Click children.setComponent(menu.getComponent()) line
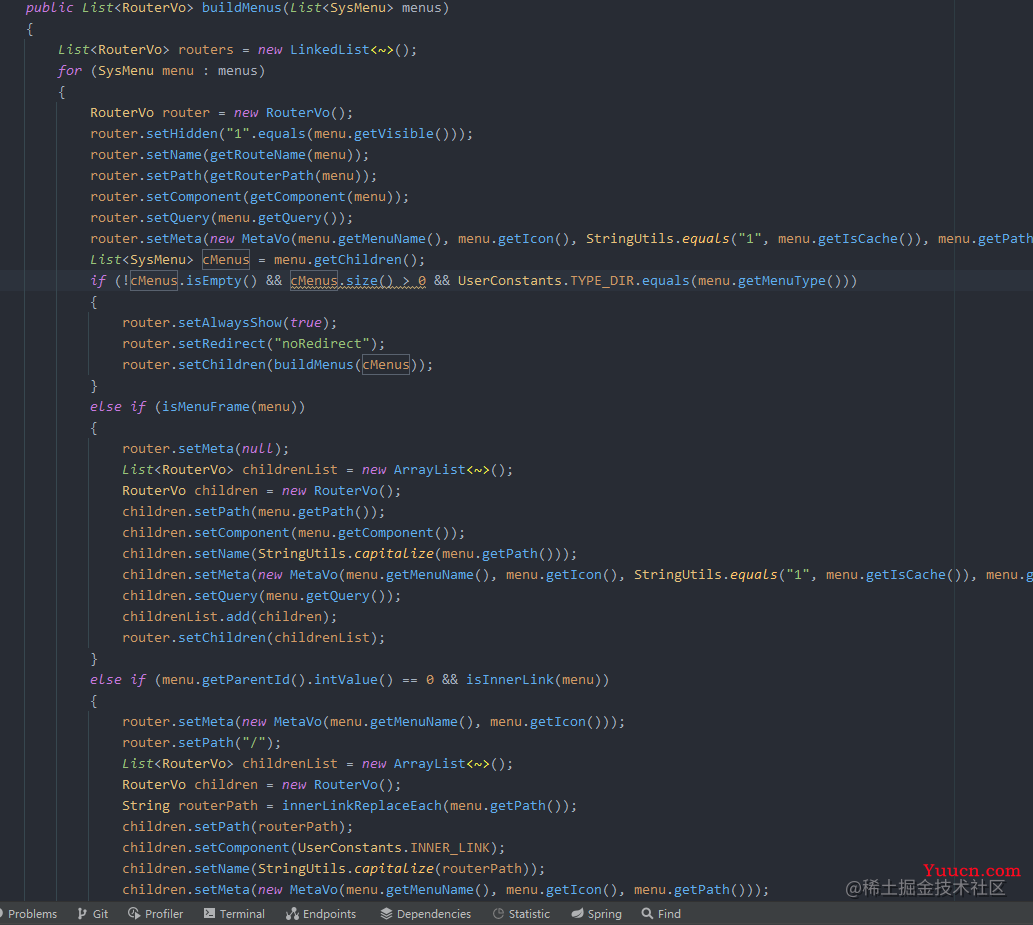This screenshot has height=925, width=1033. click(x=293, y=533)
